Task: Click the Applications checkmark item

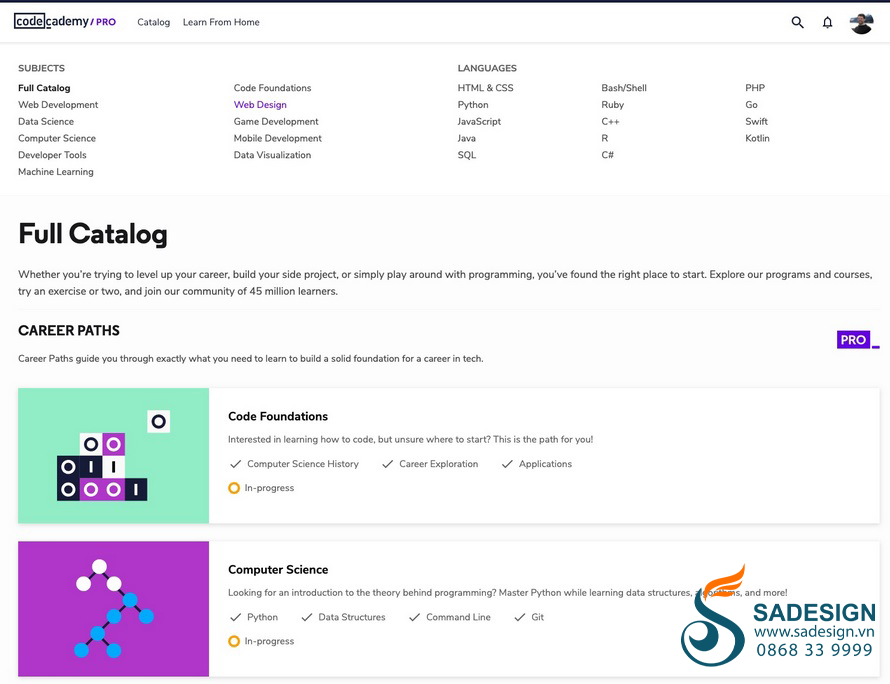Action: tap(536, 464)
